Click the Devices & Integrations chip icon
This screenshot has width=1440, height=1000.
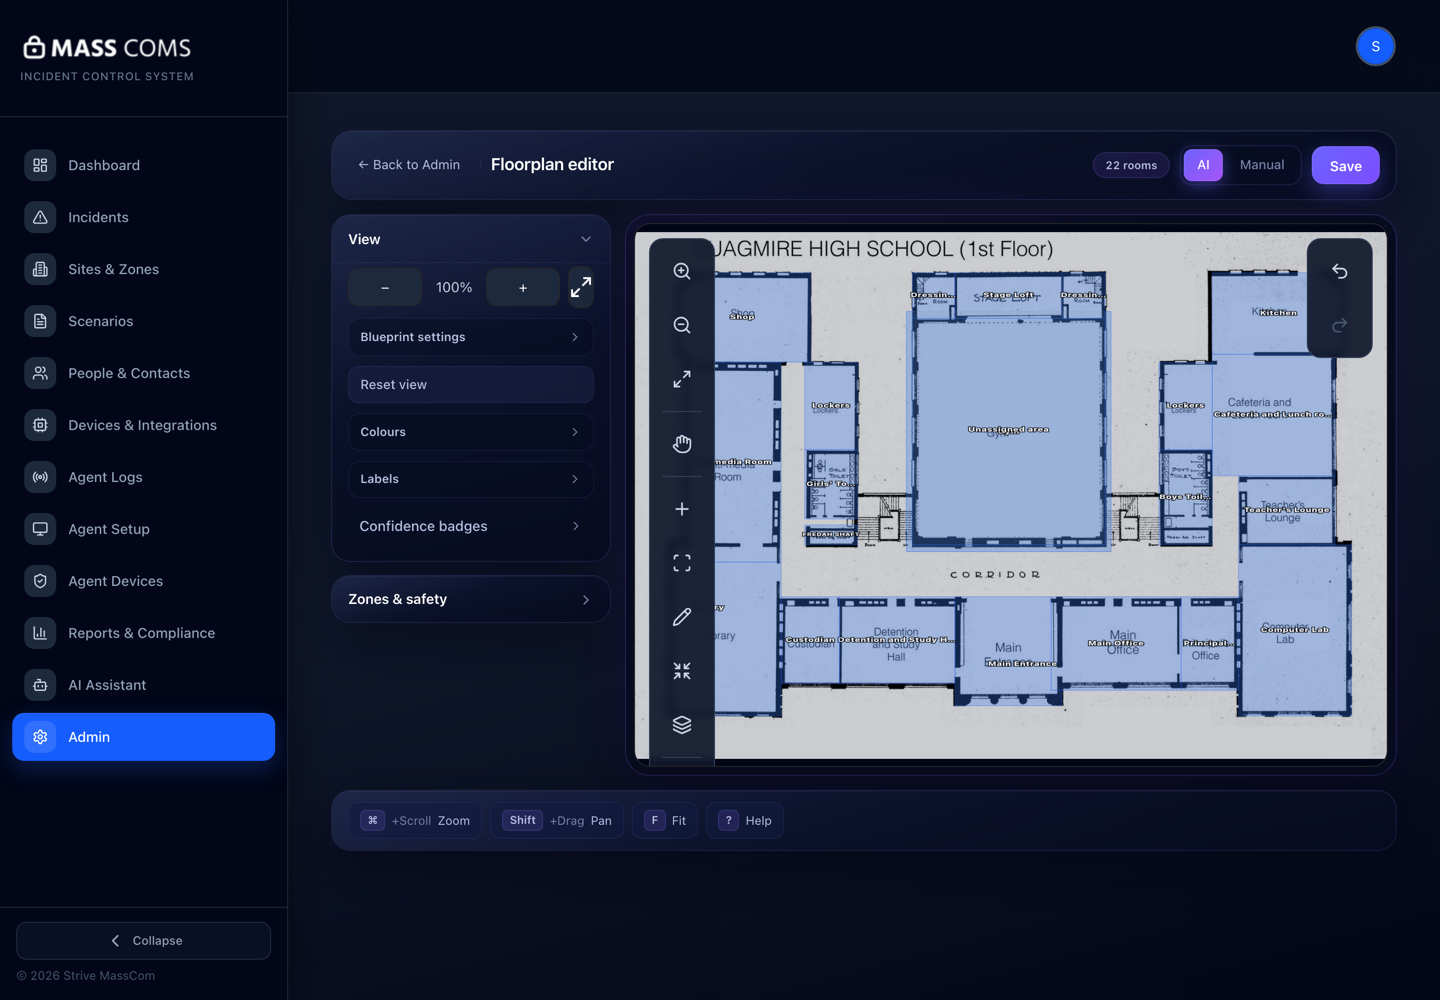click(x=40, y=425)
